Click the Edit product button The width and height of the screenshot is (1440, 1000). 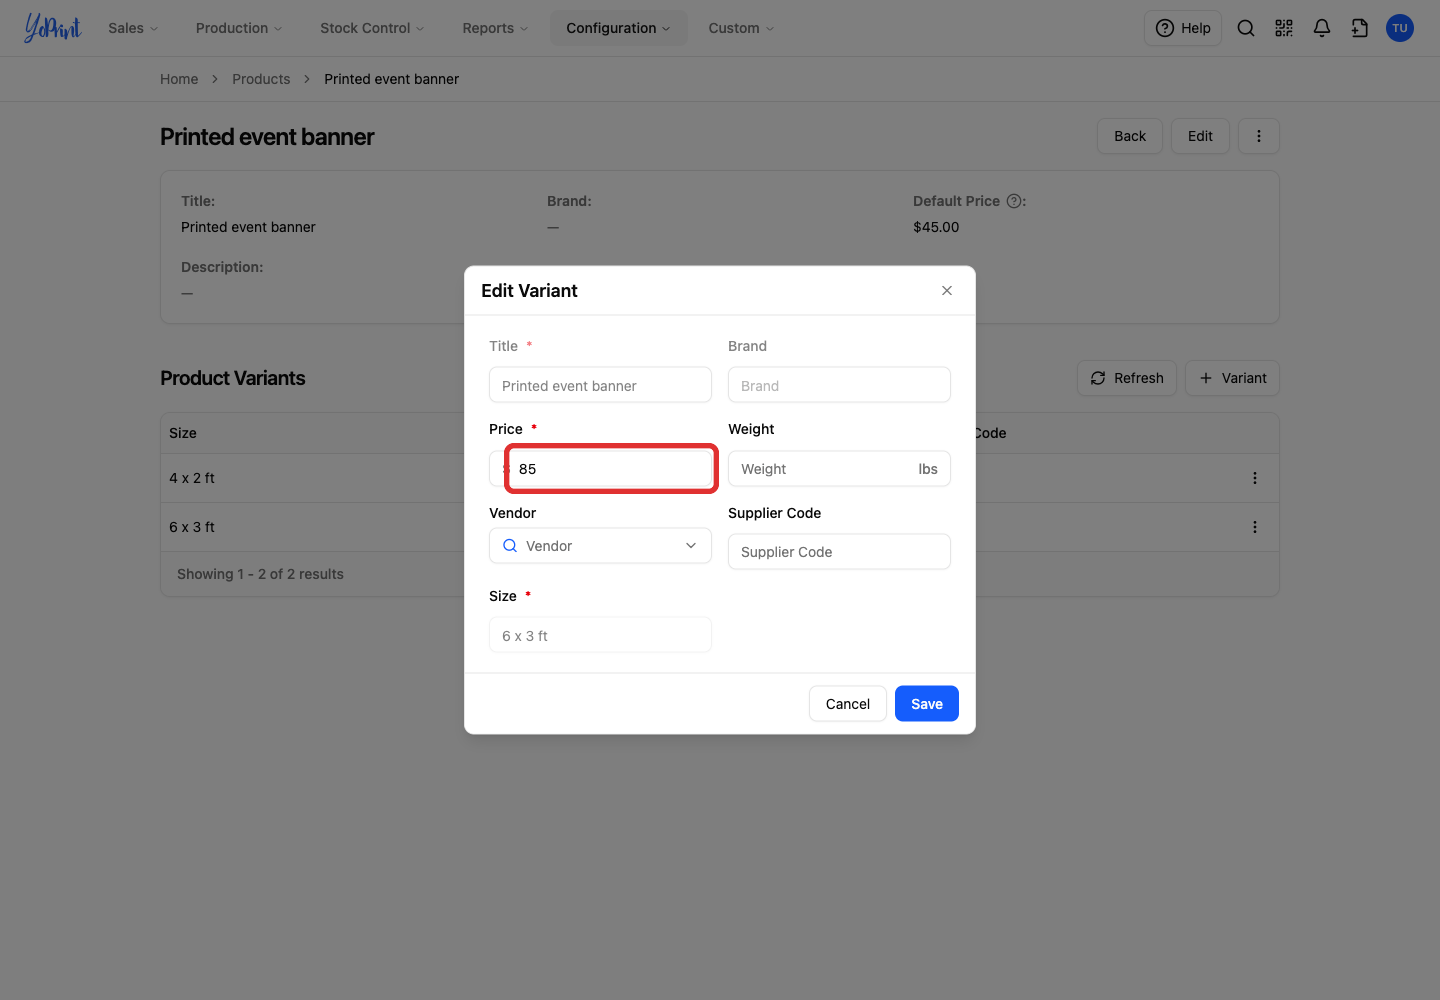[x=1200, y=136]
